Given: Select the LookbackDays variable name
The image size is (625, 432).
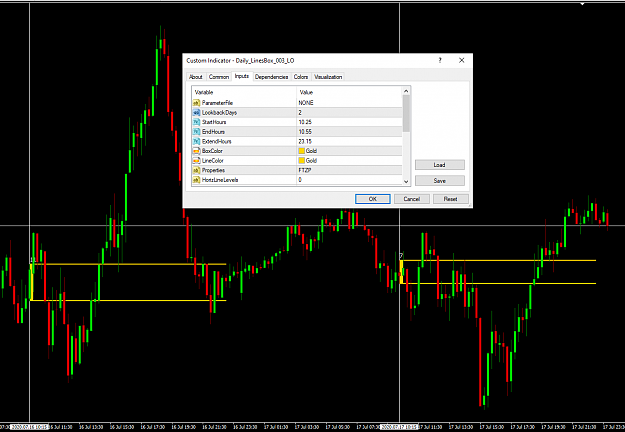Looking at the screenshot, I should coord(219,112).
